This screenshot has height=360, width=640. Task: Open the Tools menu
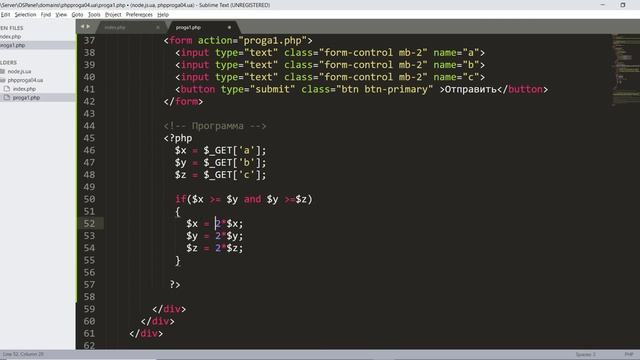tap(94, 15)
